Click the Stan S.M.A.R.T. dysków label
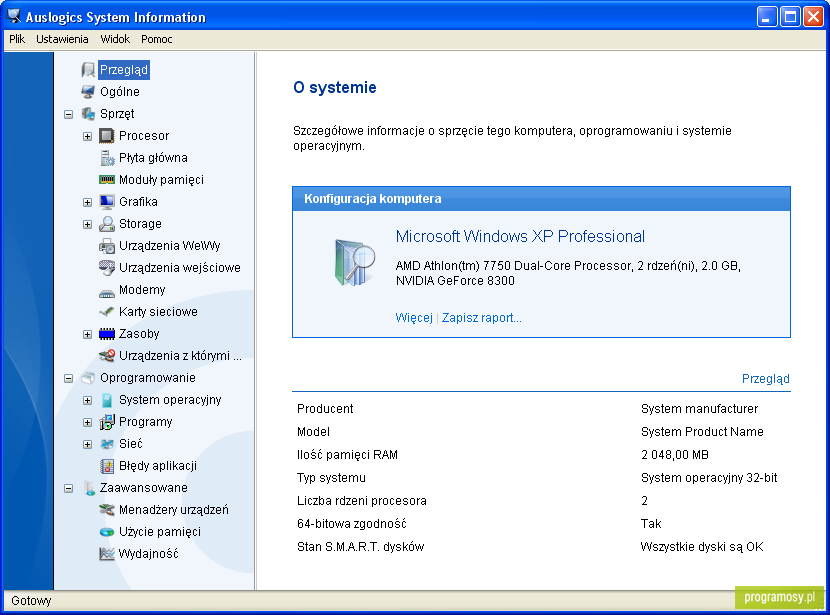This screenshot has height=615, width=830. point(360,547)
